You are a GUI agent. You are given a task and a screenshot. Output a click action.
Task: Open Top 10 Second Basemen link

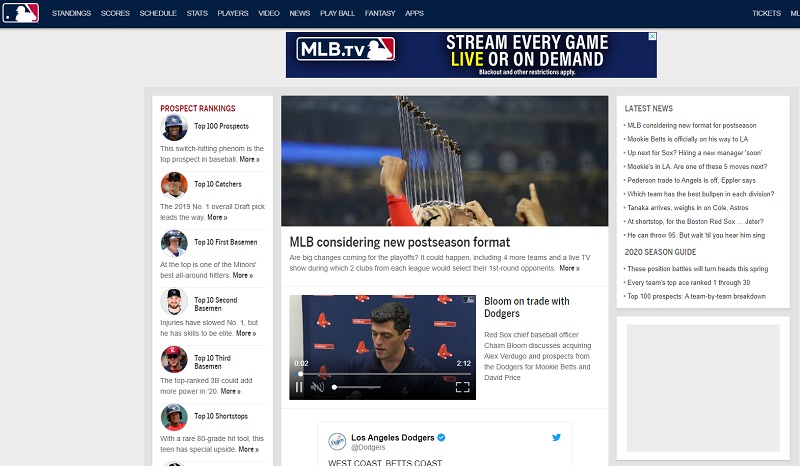tap(215, 304)
